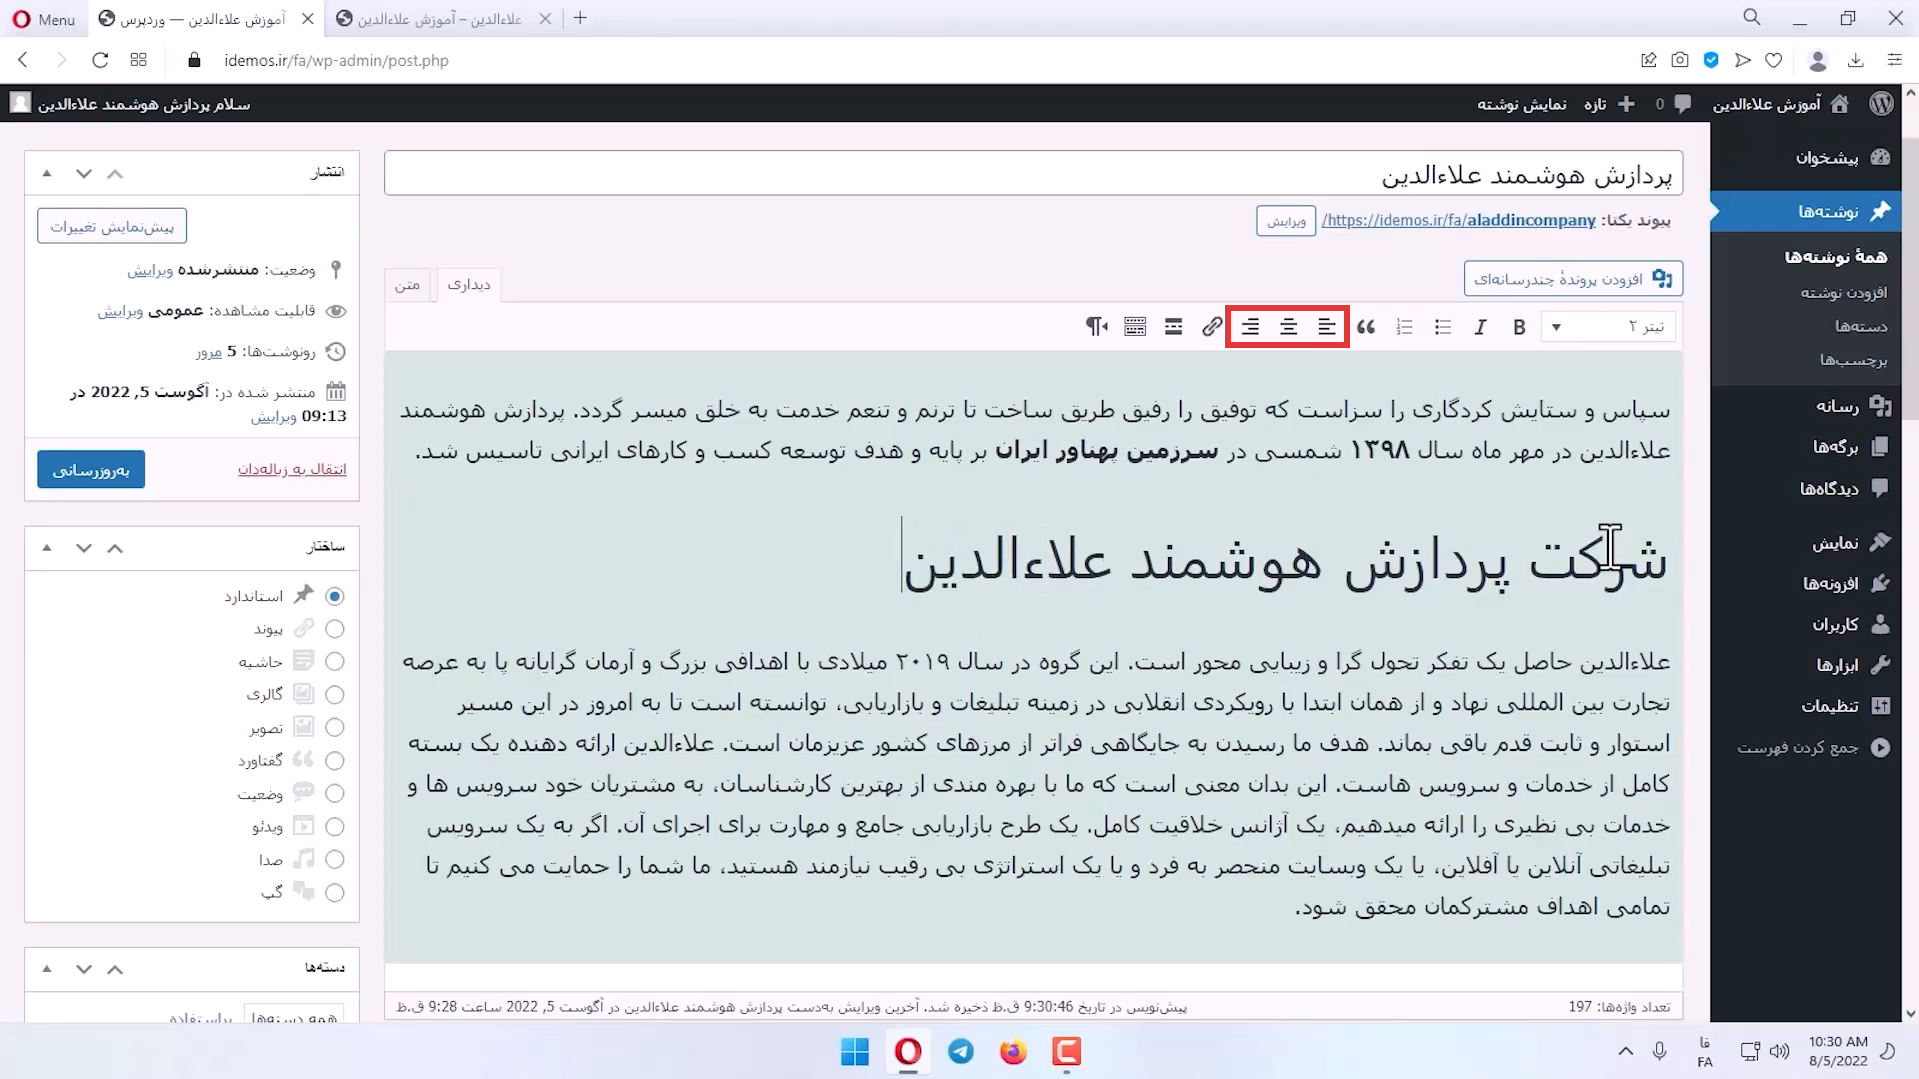1919x1079 pixels.
Task: Select the حاشیه post format
Action: [x=335, y=662]
